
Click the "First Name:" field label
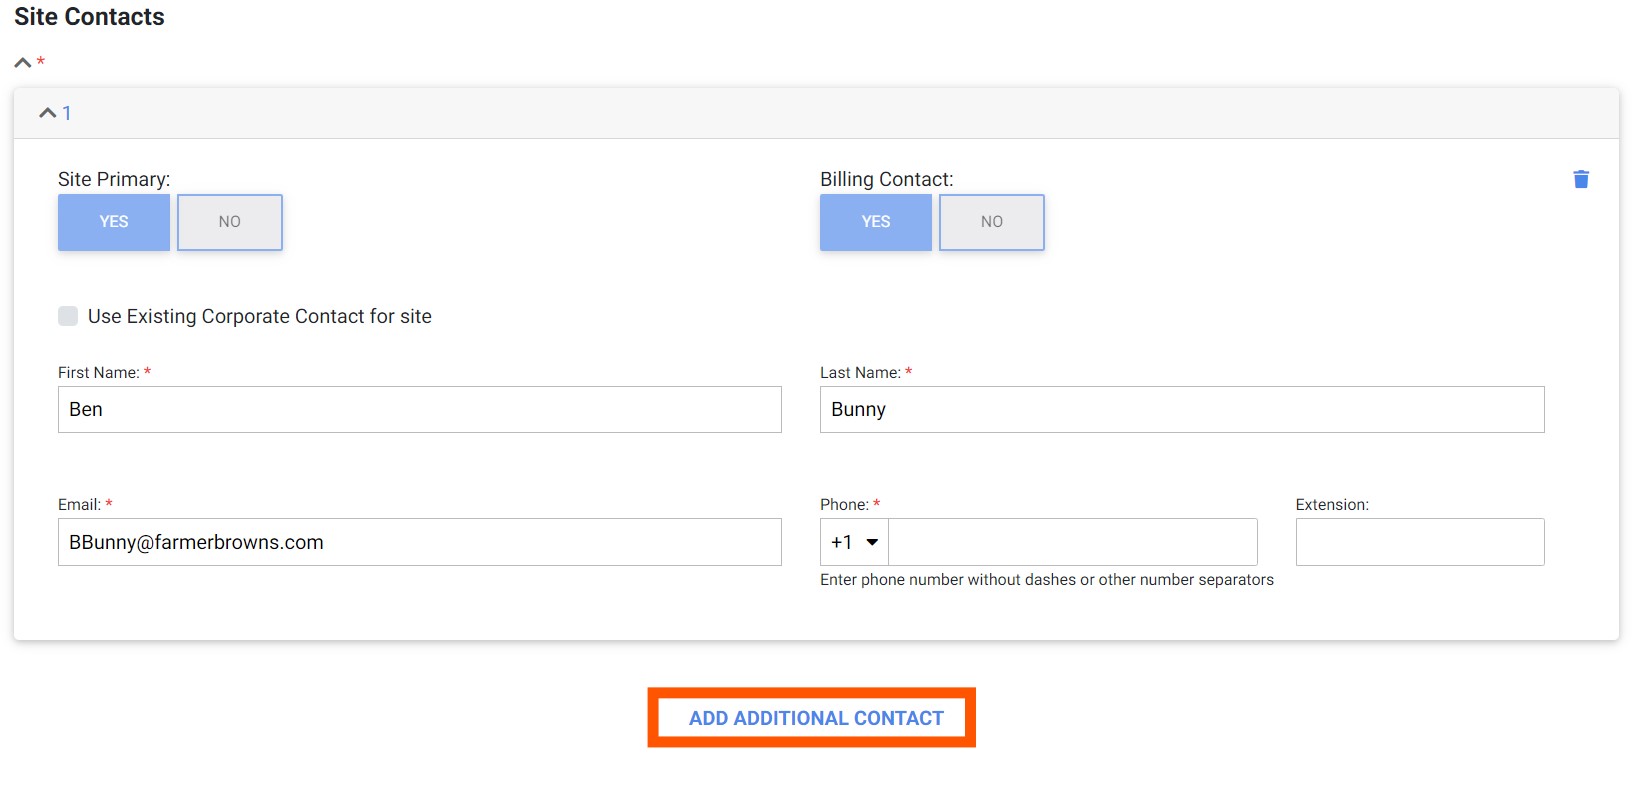click(x=98, y=373)
